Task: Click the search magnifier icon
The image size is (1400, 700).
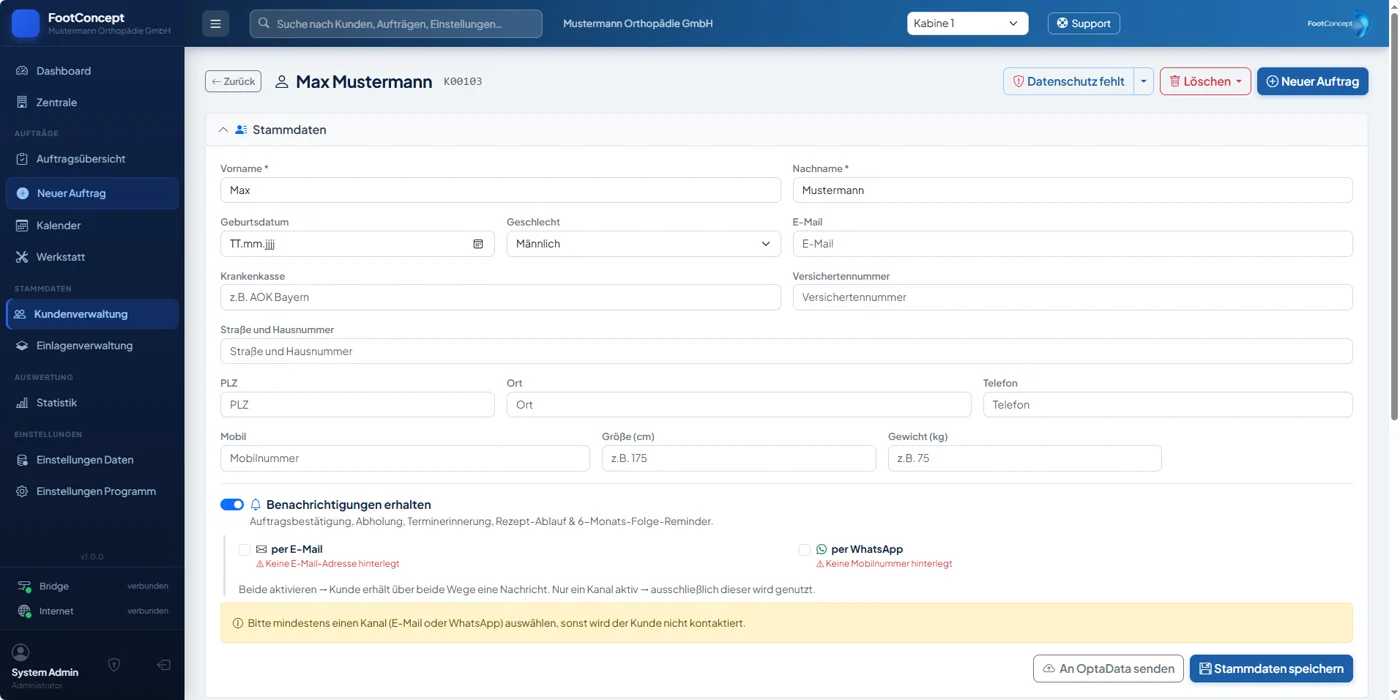Action: click(264, 23)
